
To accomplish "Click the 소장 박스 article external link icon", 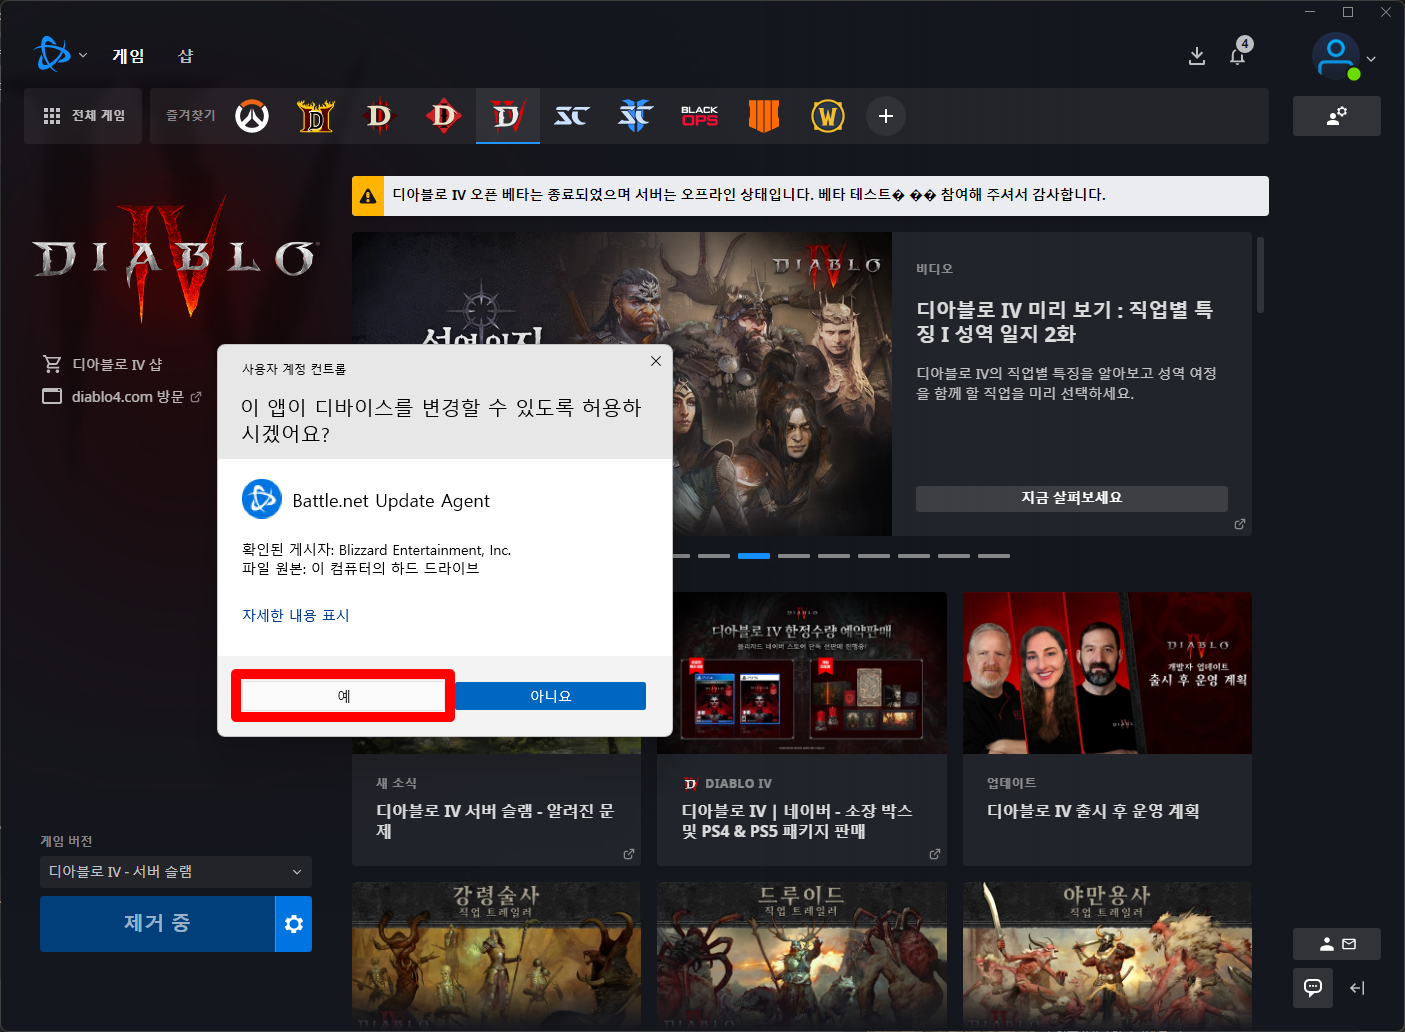I will [x=935, y=854].
